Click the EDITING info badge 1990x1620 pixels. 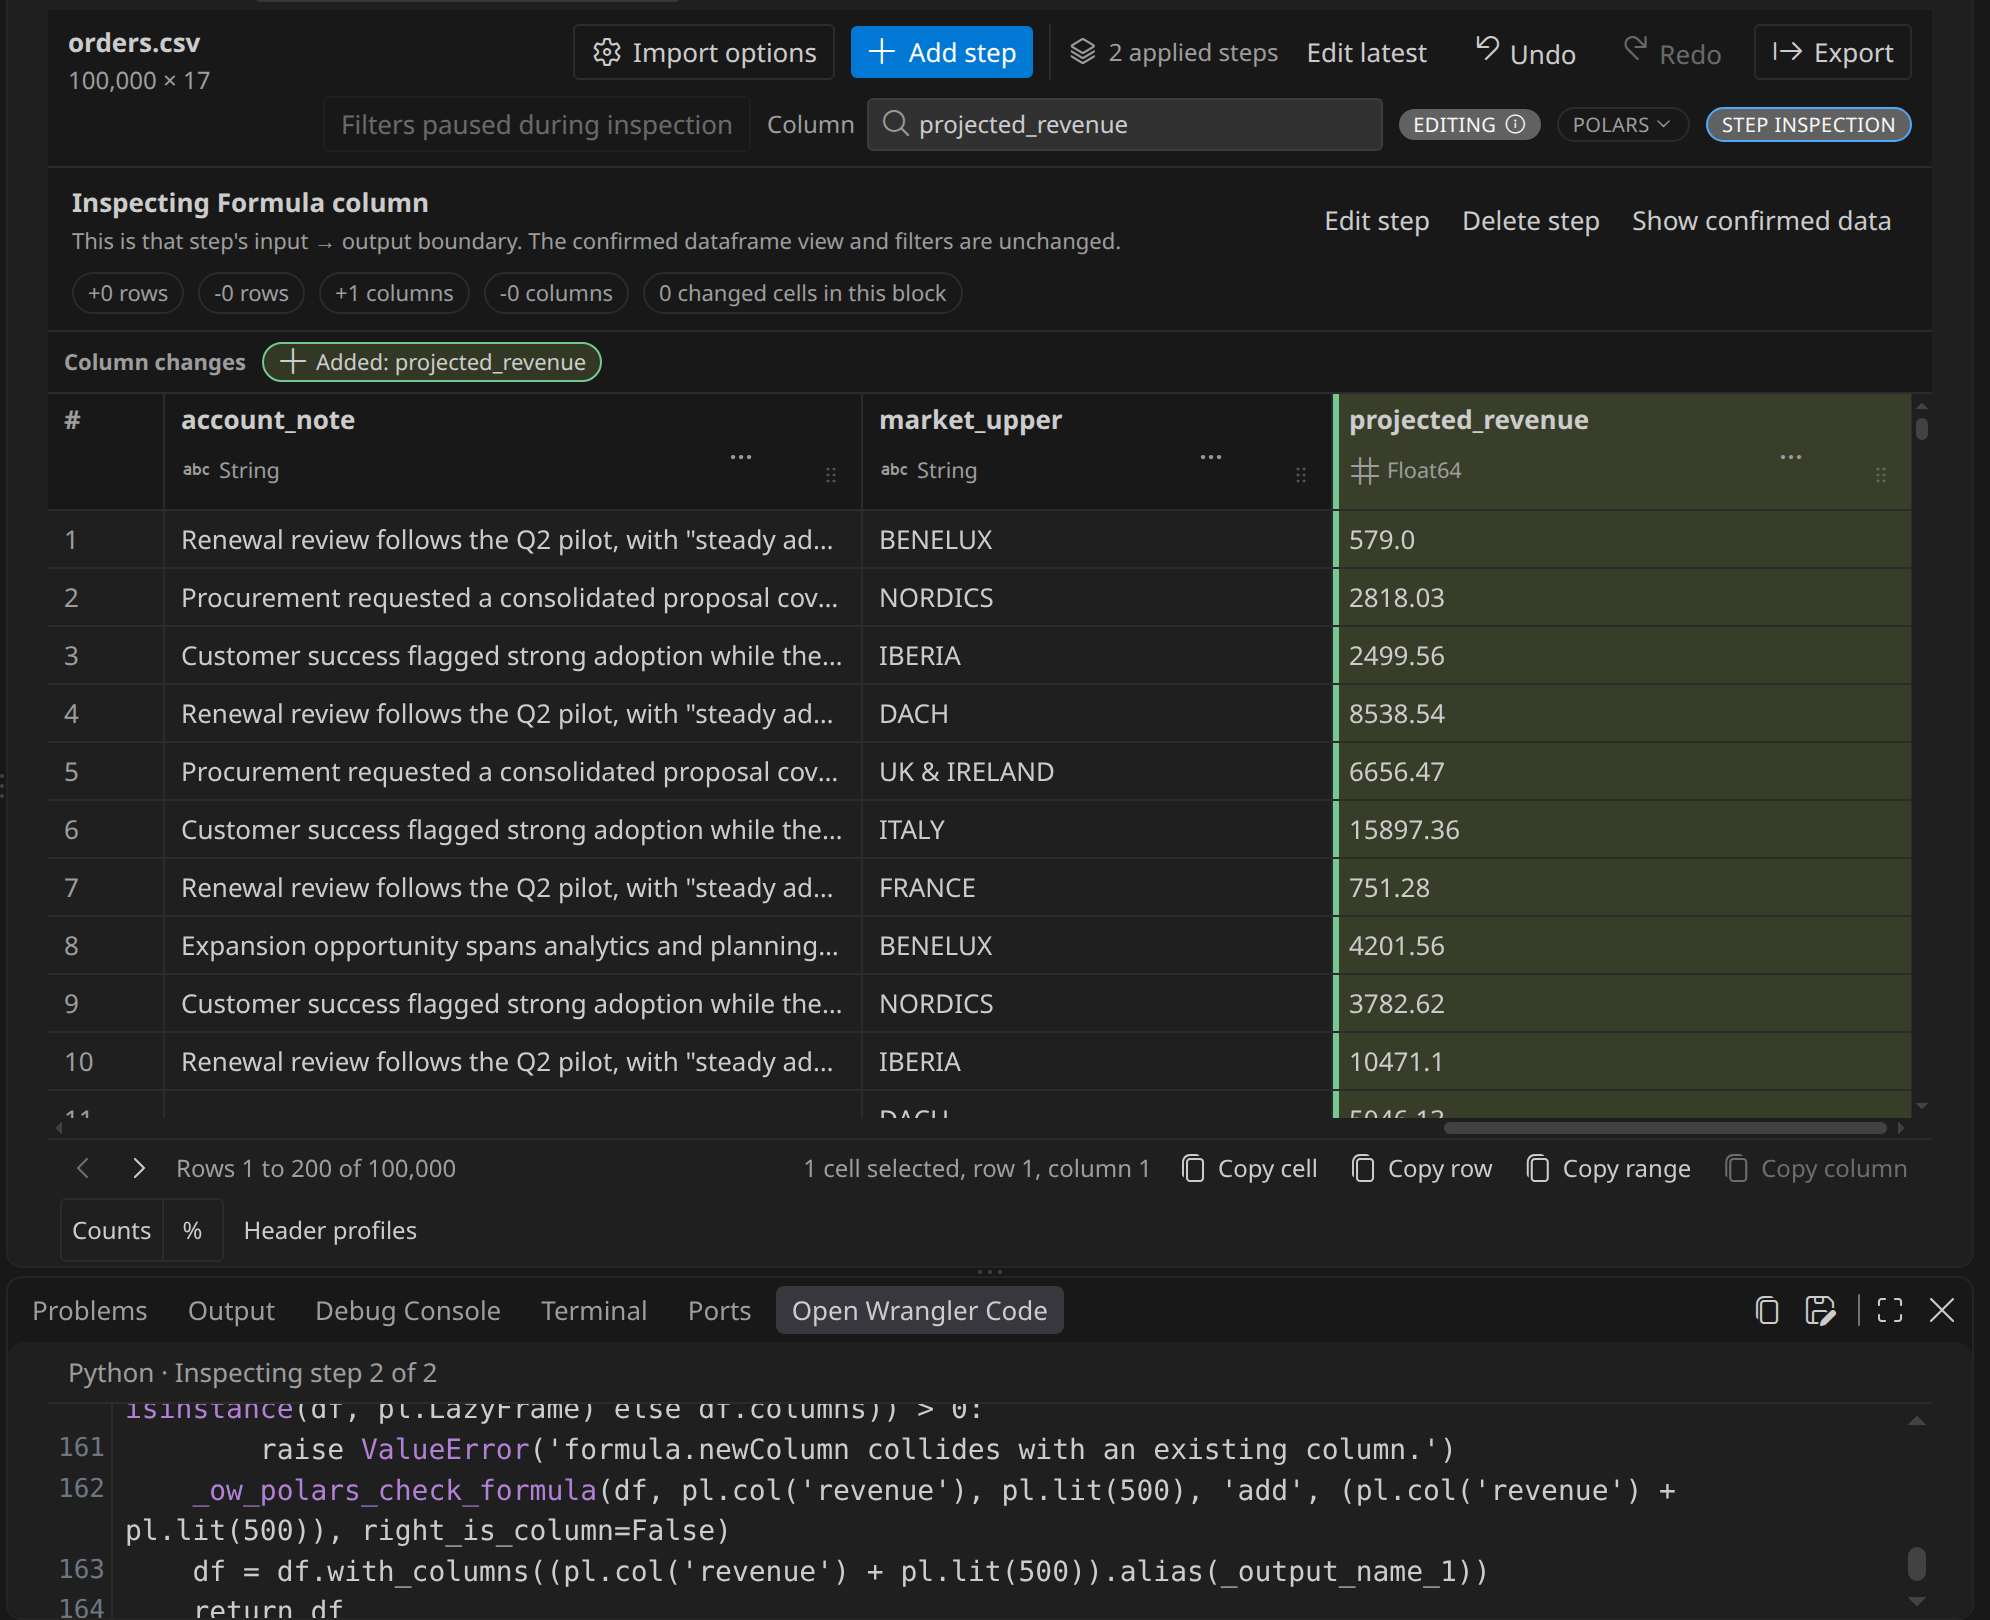click(1469, 124)
